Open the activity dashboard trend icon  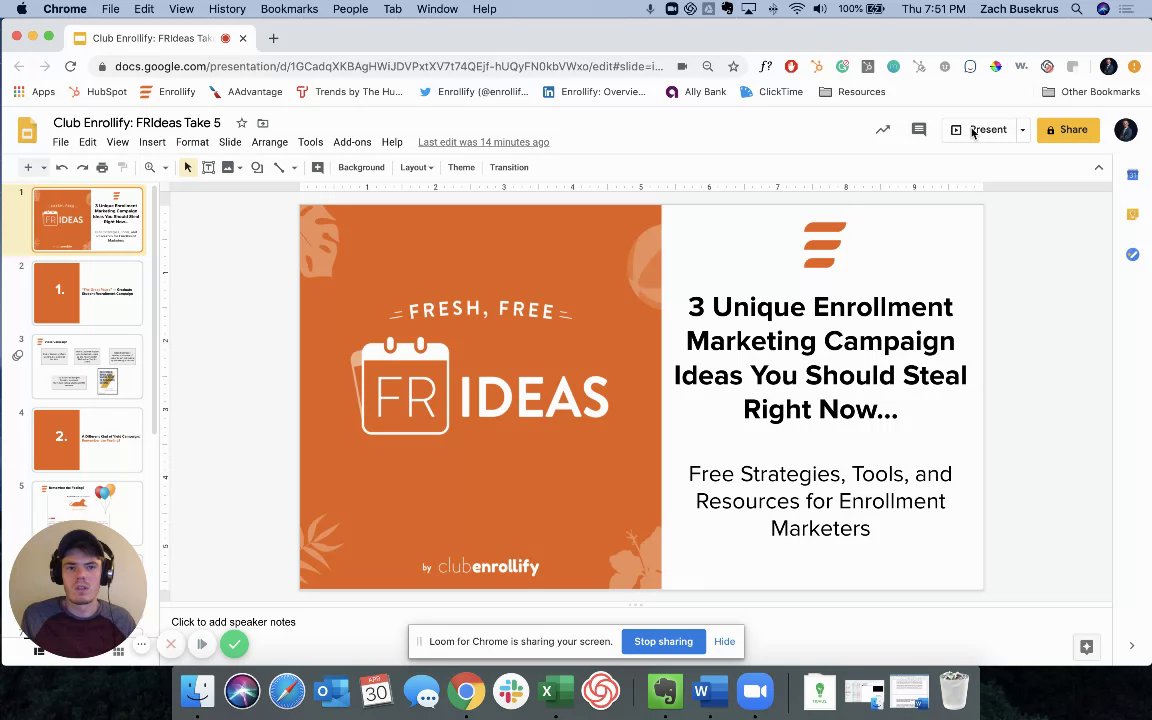tap(882, 130)
